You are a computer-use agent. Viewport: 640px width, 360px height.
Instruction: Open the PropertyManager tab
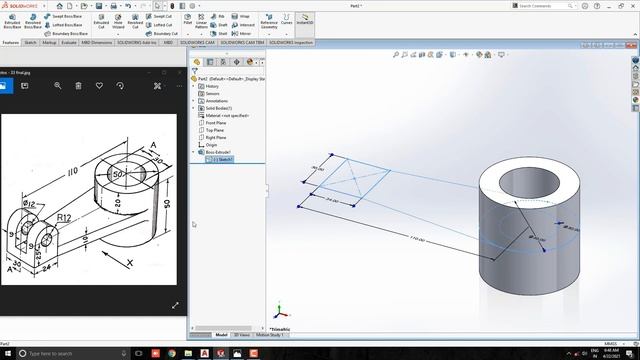click(210, 62)
